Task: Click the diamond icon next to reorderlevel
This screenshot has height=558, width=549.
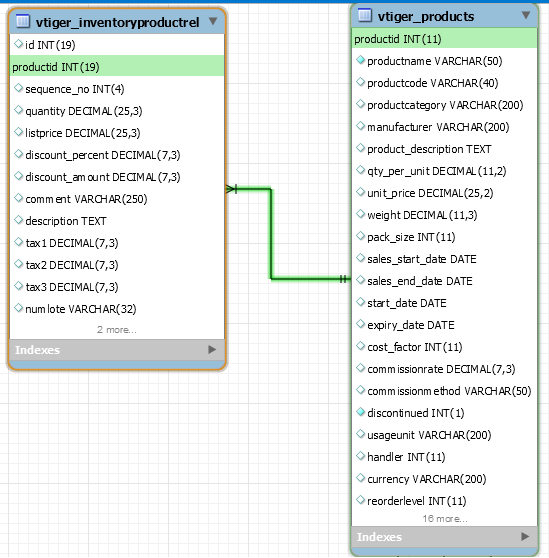Action: (x=360, y=500)
